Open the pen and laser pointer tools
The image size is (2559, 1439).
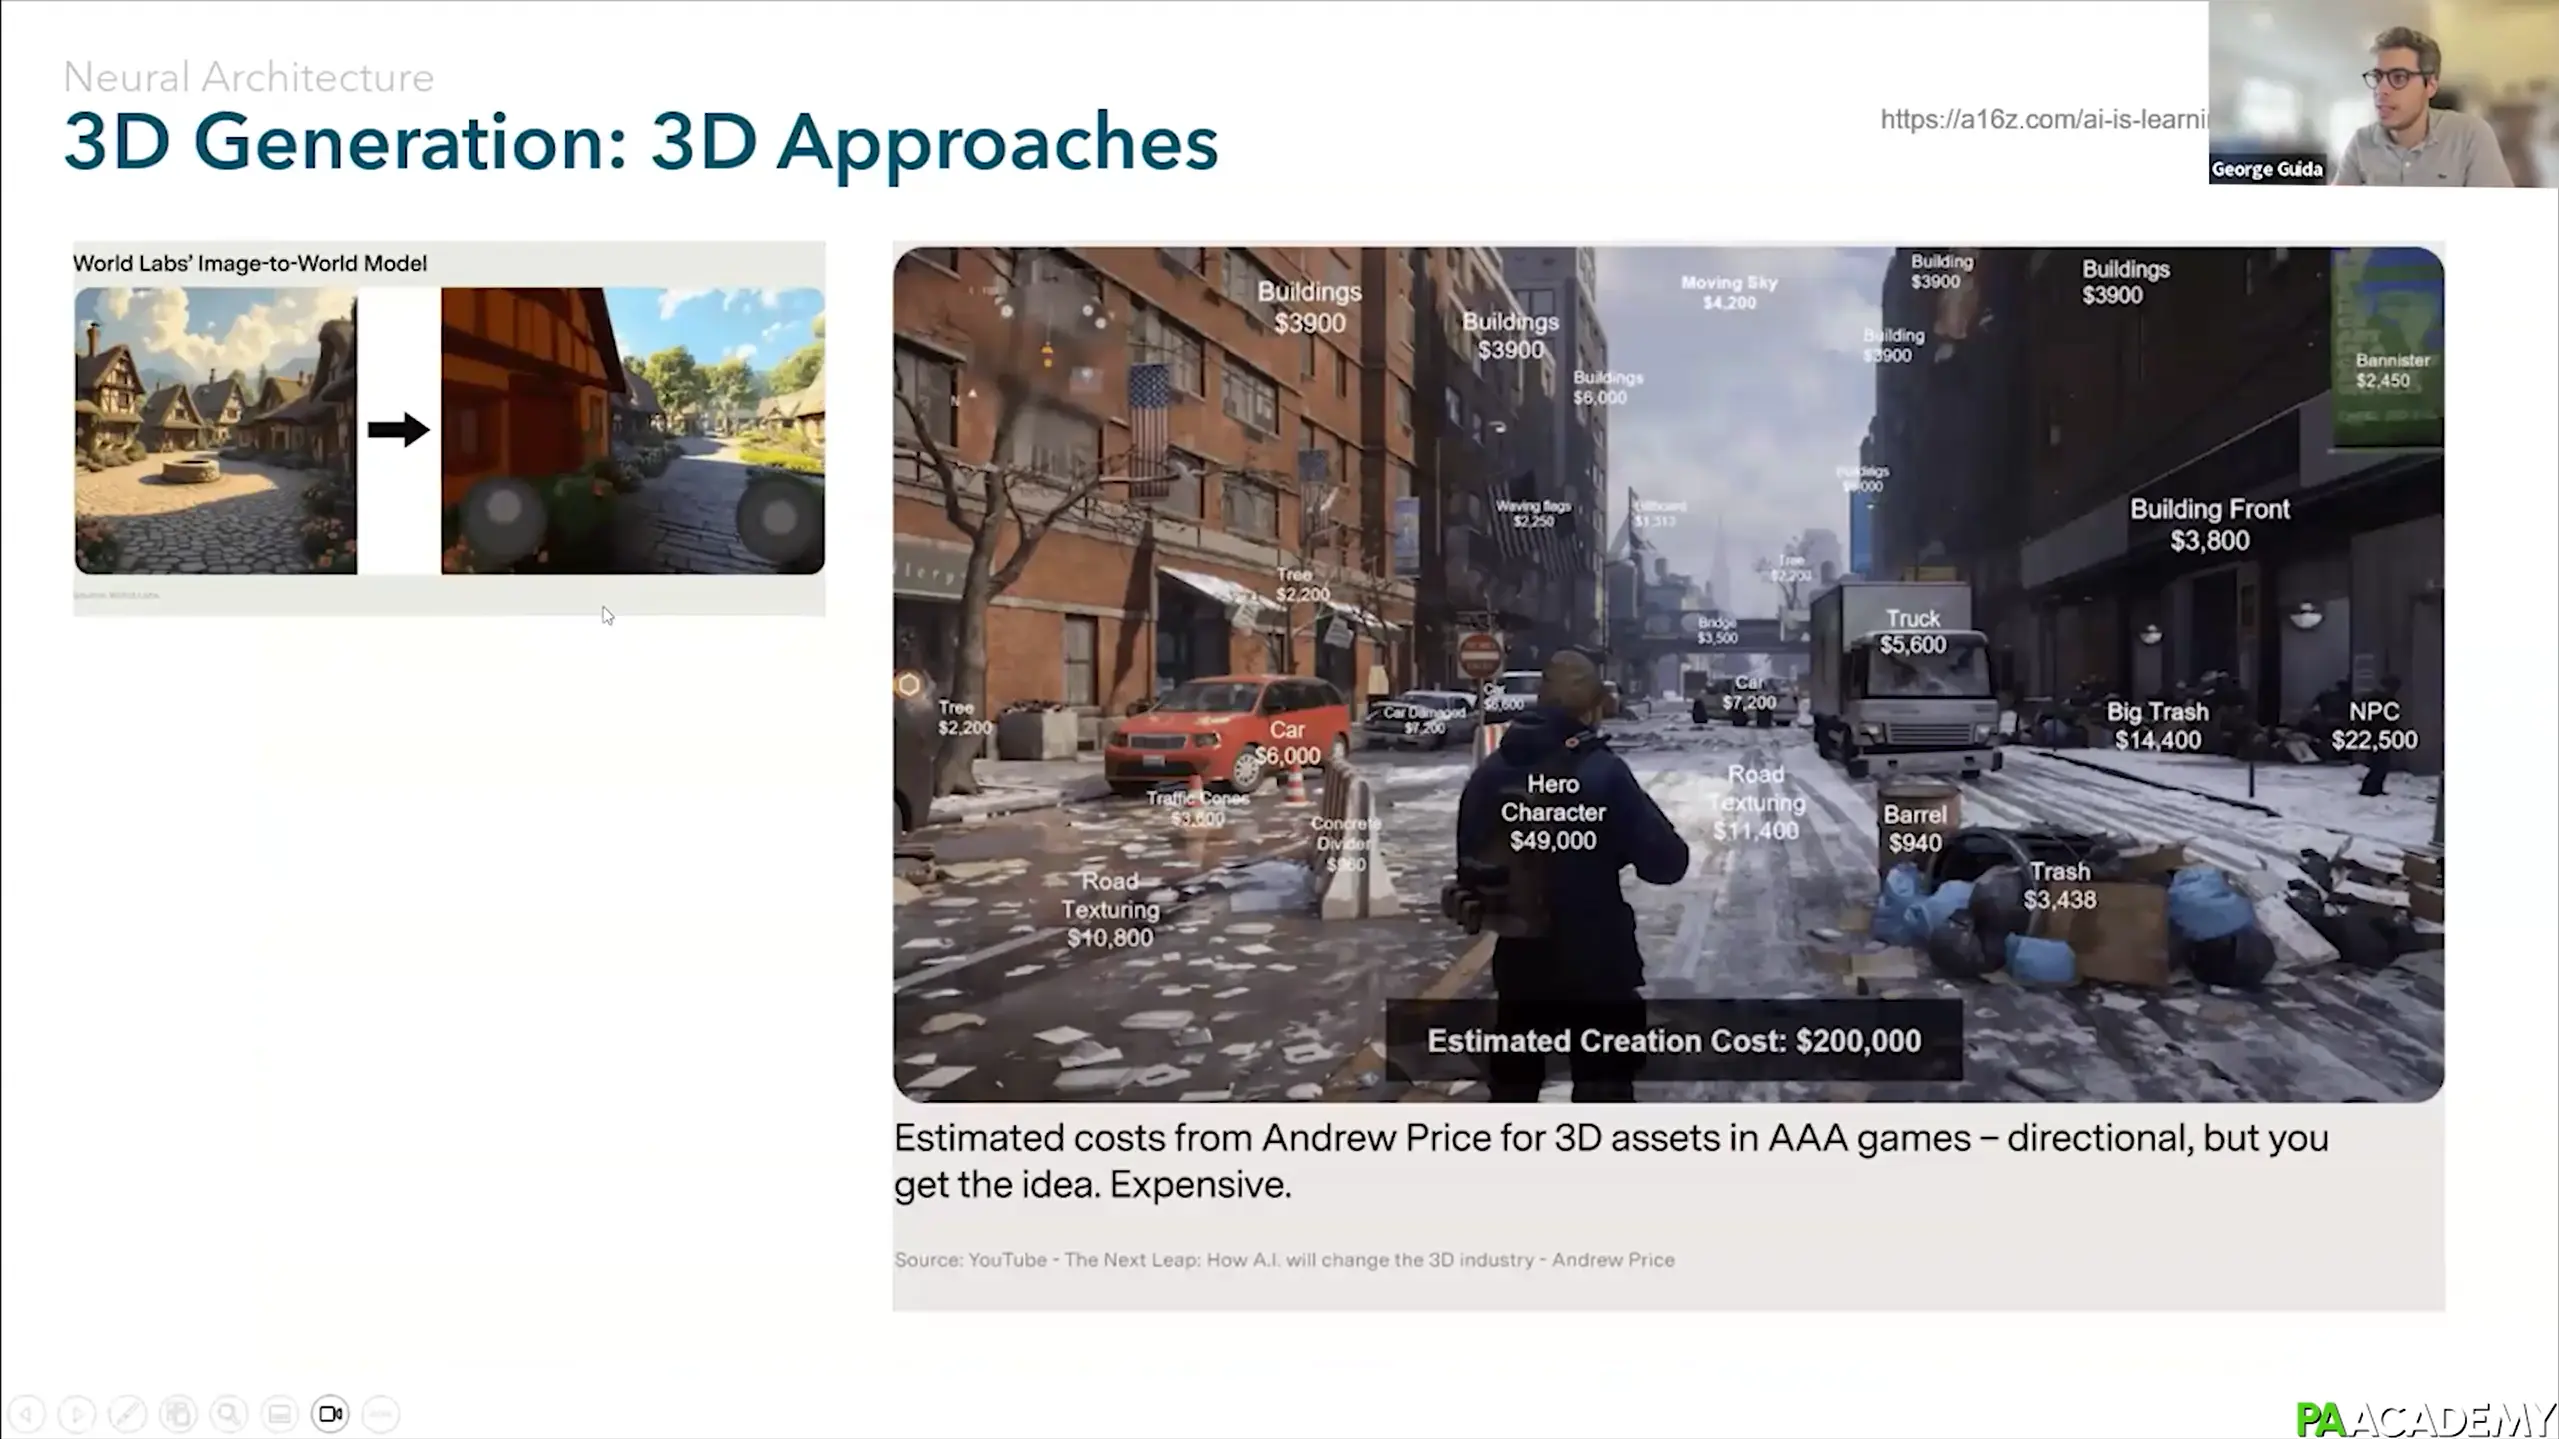click(127, 1414)
